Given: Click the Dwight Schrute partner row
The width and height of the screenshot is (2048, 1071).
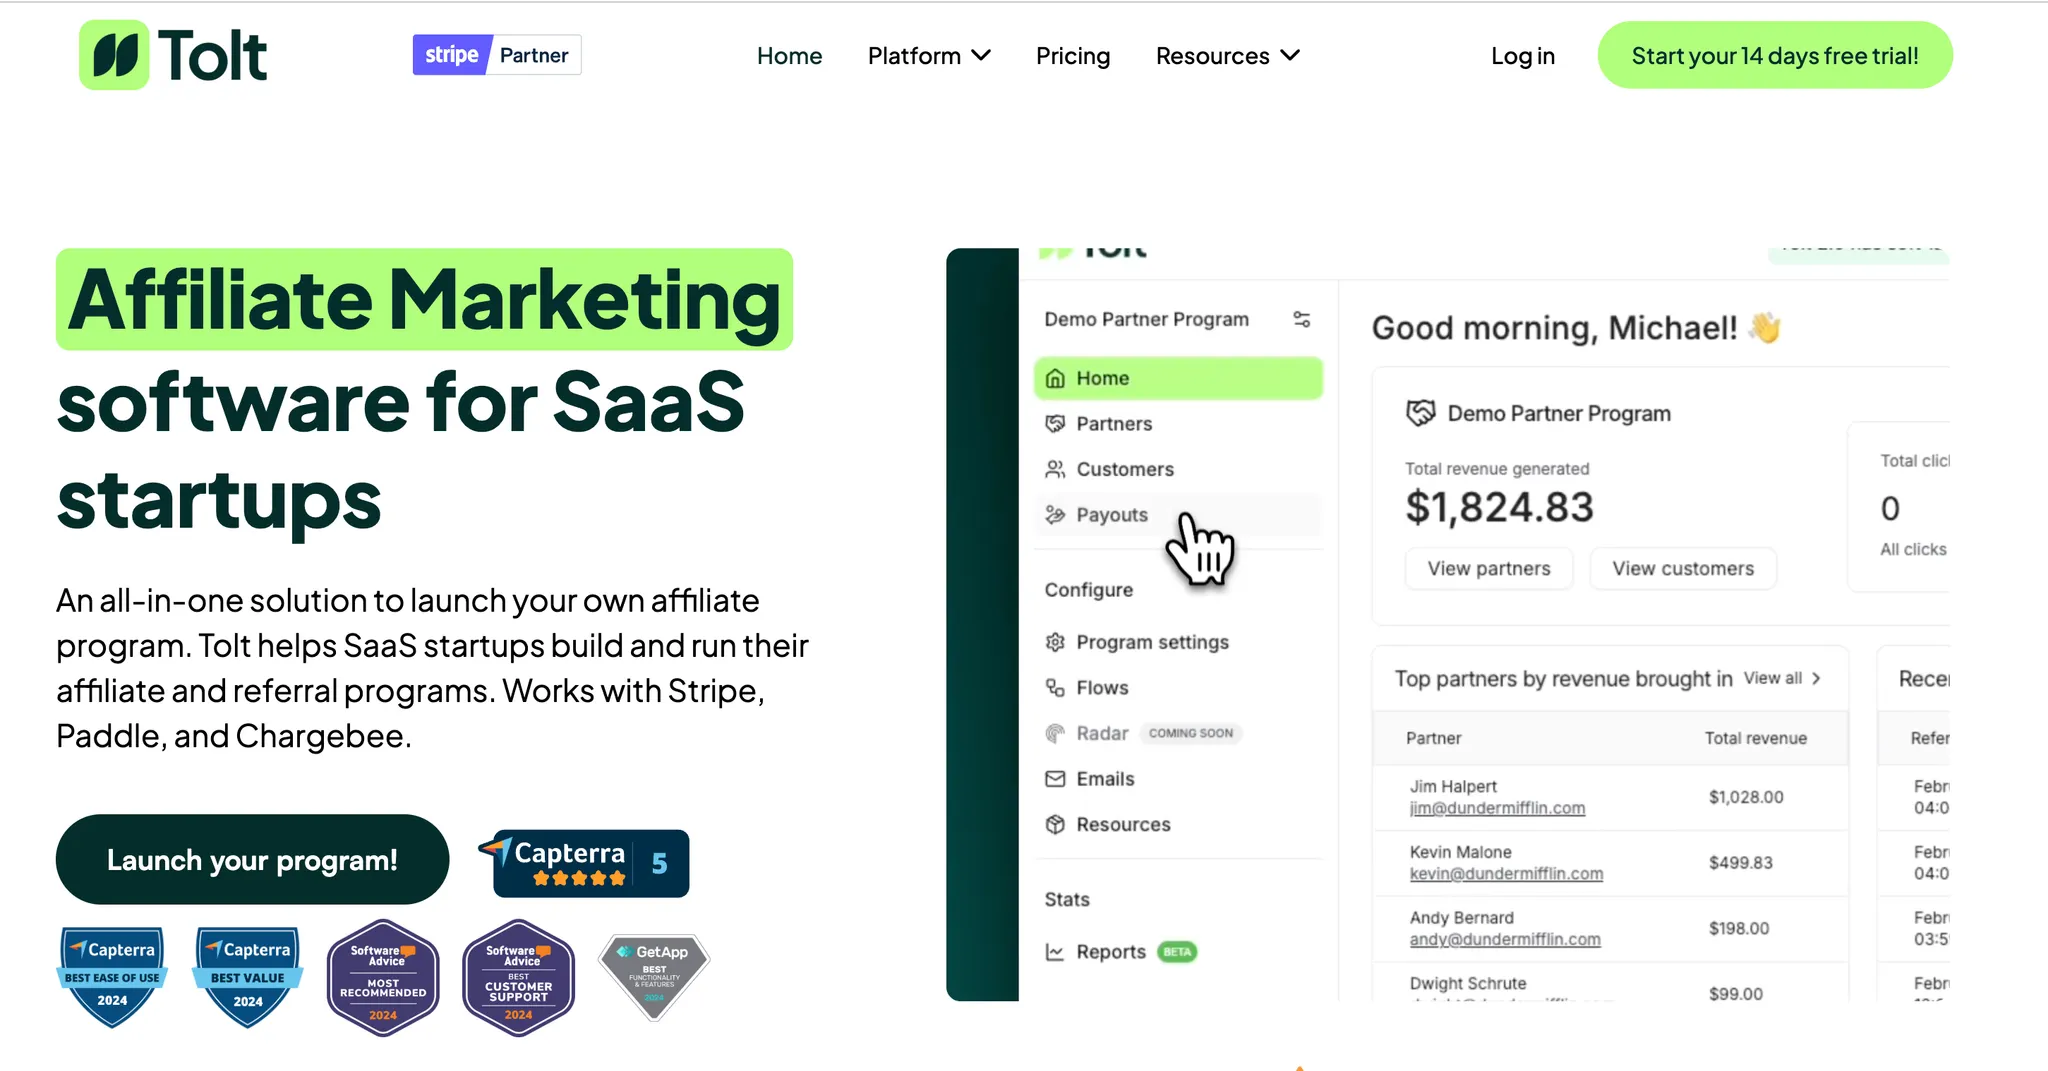Looking at the screenshot, I should click(x=1610, y=984).
